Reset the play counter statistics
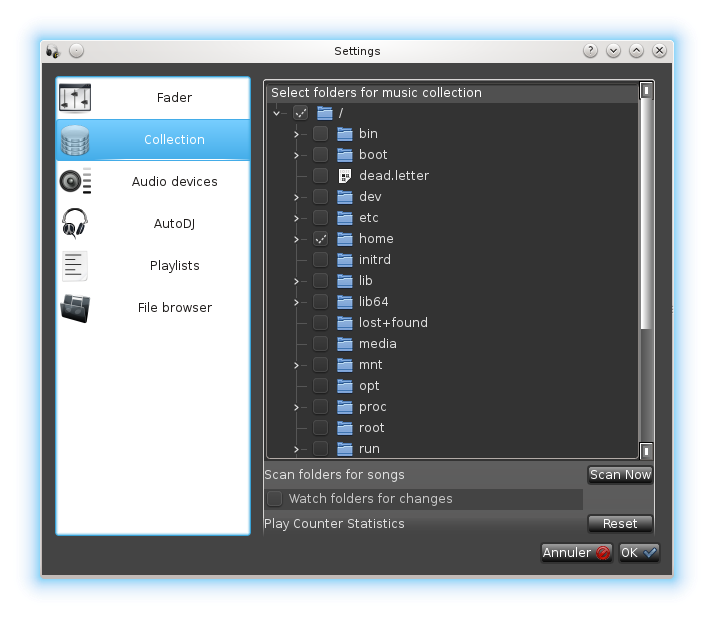 [x=620, y=524]
